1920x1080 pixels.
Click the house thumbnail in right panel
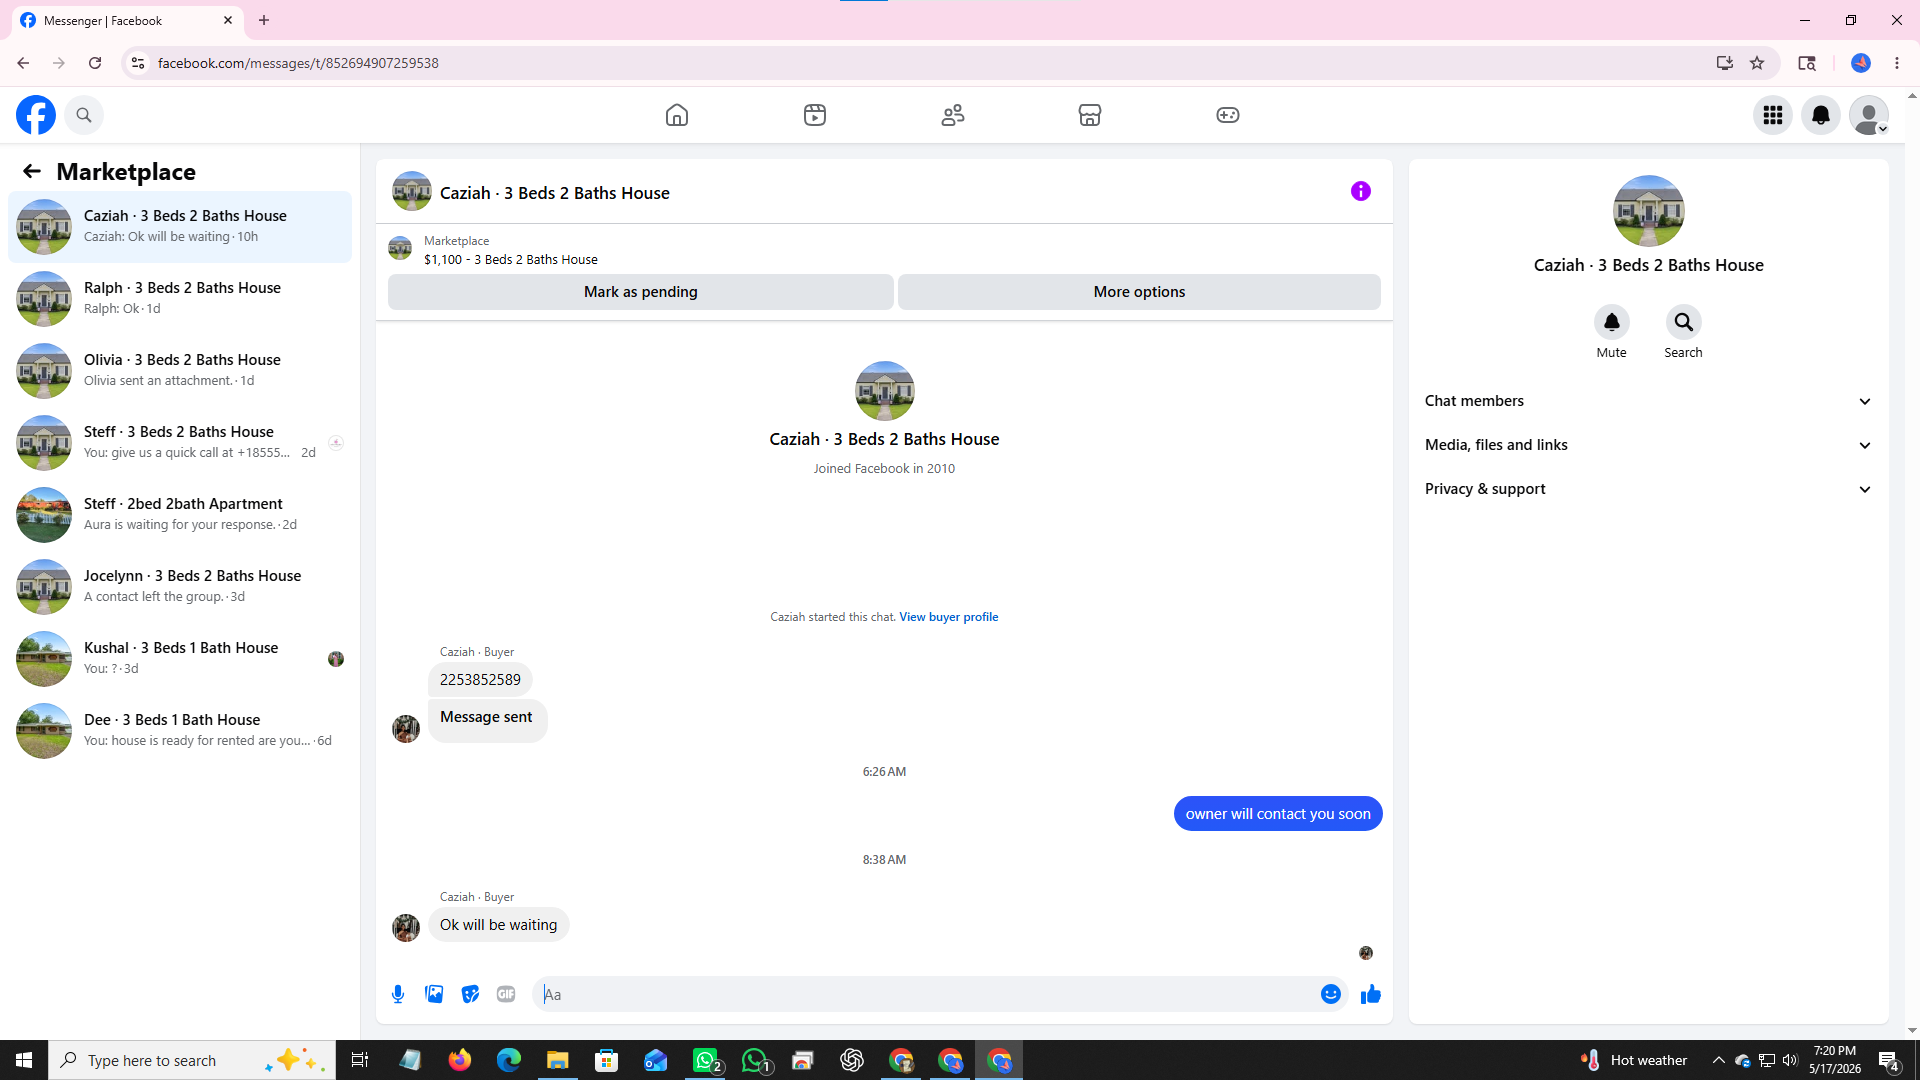coord(1649,211)
